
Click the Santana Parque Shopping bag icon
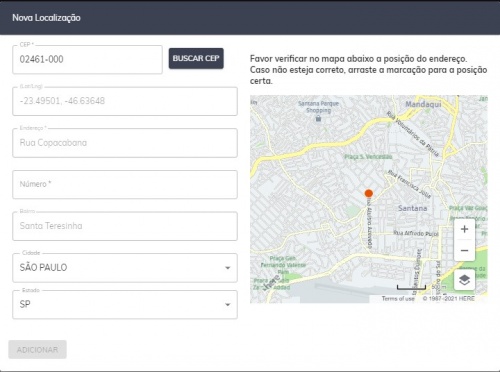318,118
